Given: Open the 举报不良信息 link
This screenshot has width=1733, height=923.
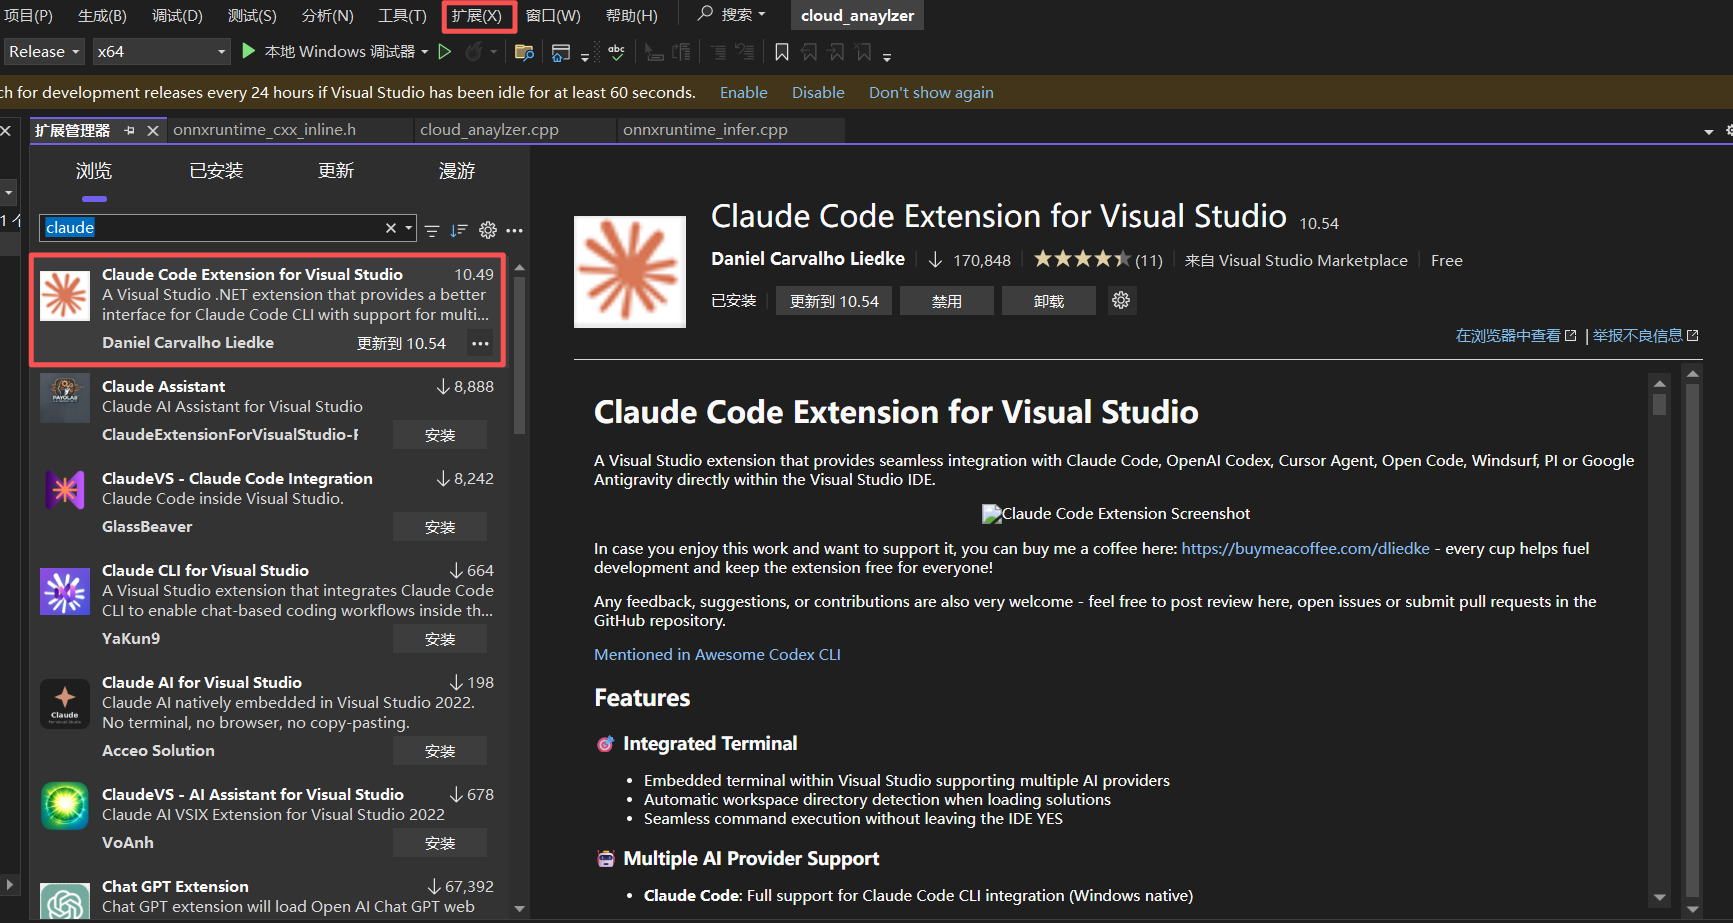Looking at the screenshot, I should [x=1646, y=336].
